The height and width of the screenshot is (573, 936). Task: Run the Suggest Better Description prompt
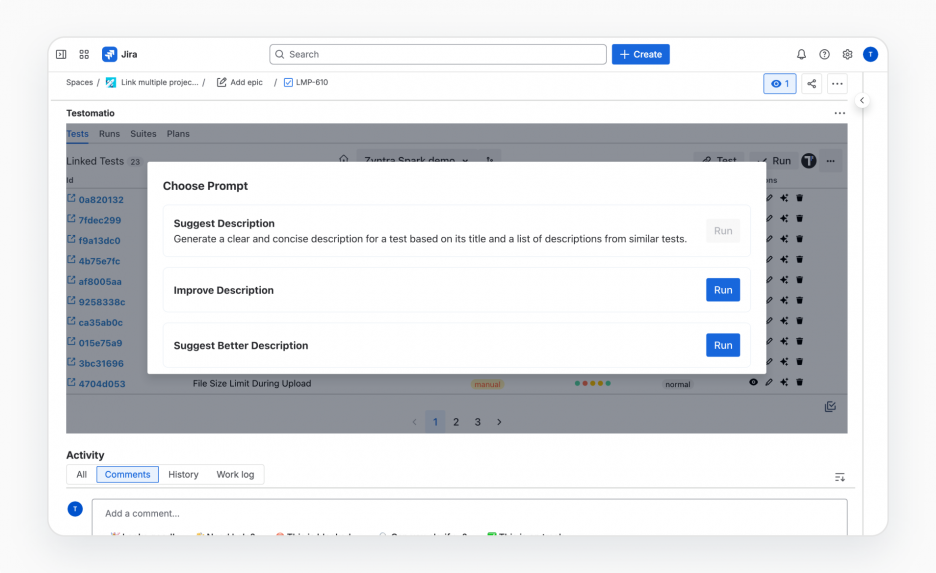[723, 345]
